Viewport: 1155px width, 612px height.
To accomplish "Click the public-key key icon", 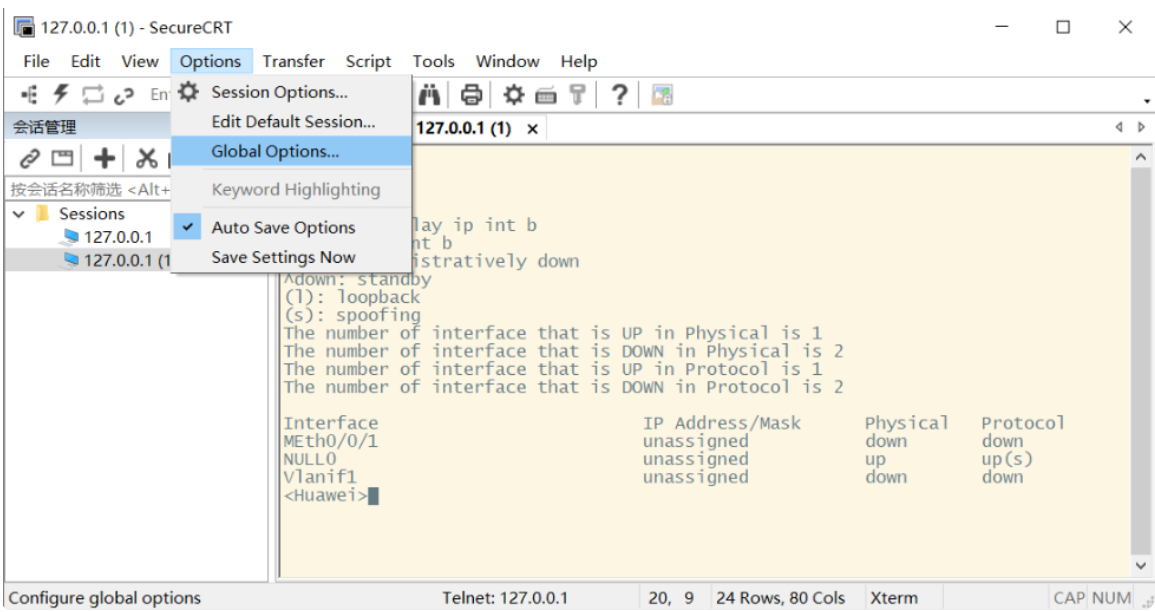I will [x=577, y=95].
